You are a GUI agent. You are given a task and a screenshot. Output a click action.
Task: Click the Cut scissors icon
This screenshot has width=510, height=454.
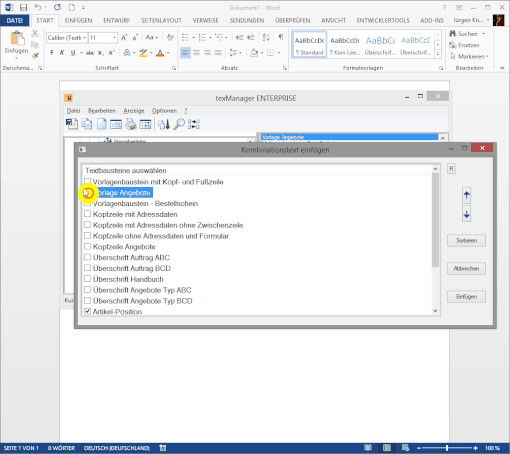(x=35, y=34)
